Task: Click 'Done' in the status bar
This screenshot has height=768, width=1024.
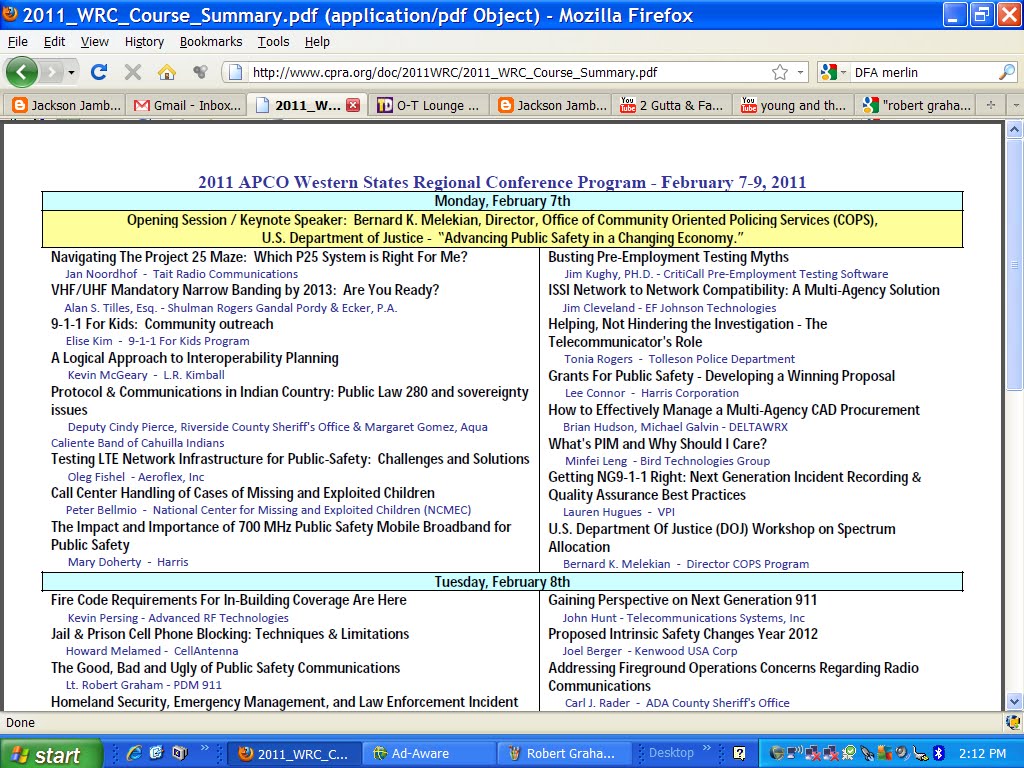Action: tap(20, 722)
